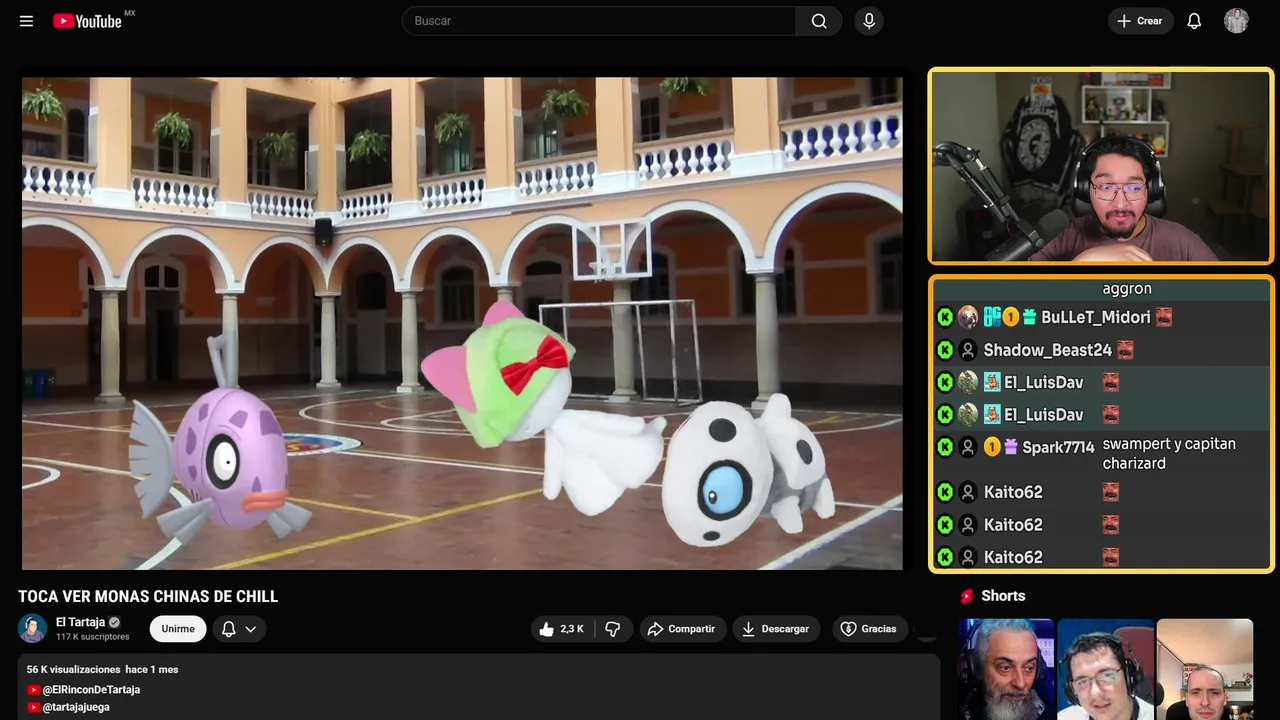This screenshot has height=720, width=1280.
Task: Play or pause the main video
Action: coord(462,323)
